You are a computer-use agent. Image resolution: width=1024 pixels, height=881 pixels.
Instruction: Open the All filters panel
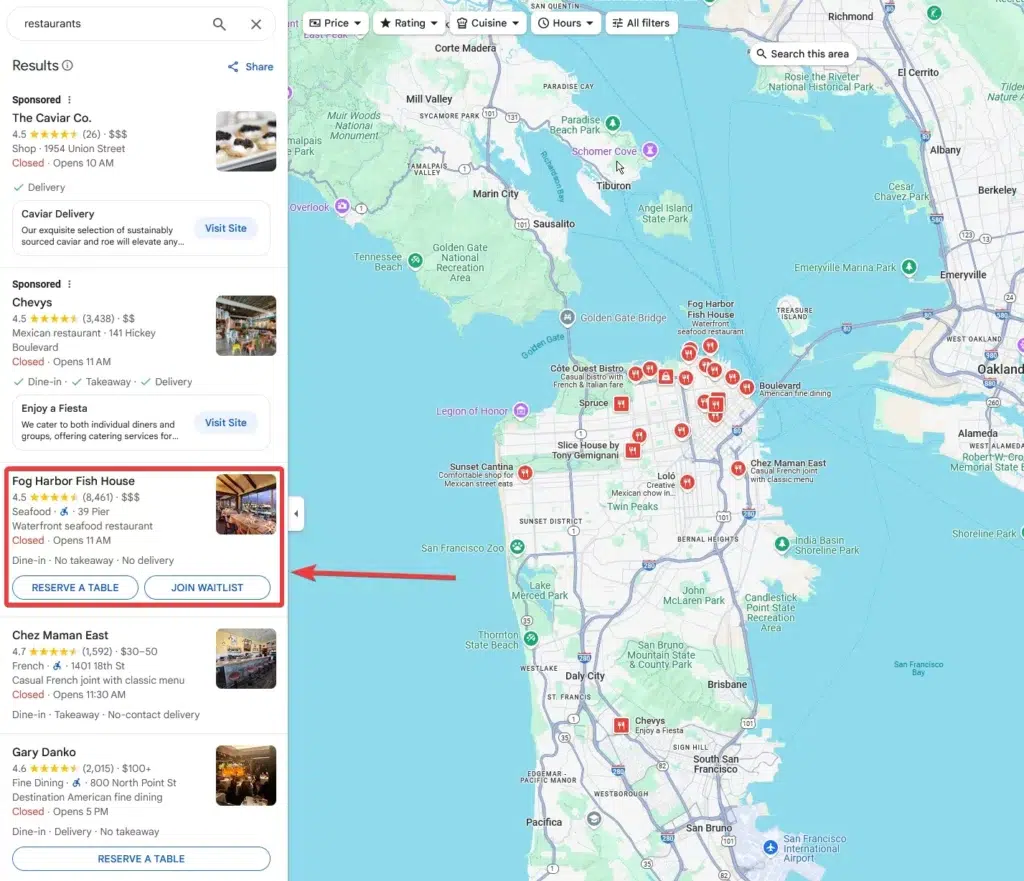pyautogui.click(x=641, y=23)
